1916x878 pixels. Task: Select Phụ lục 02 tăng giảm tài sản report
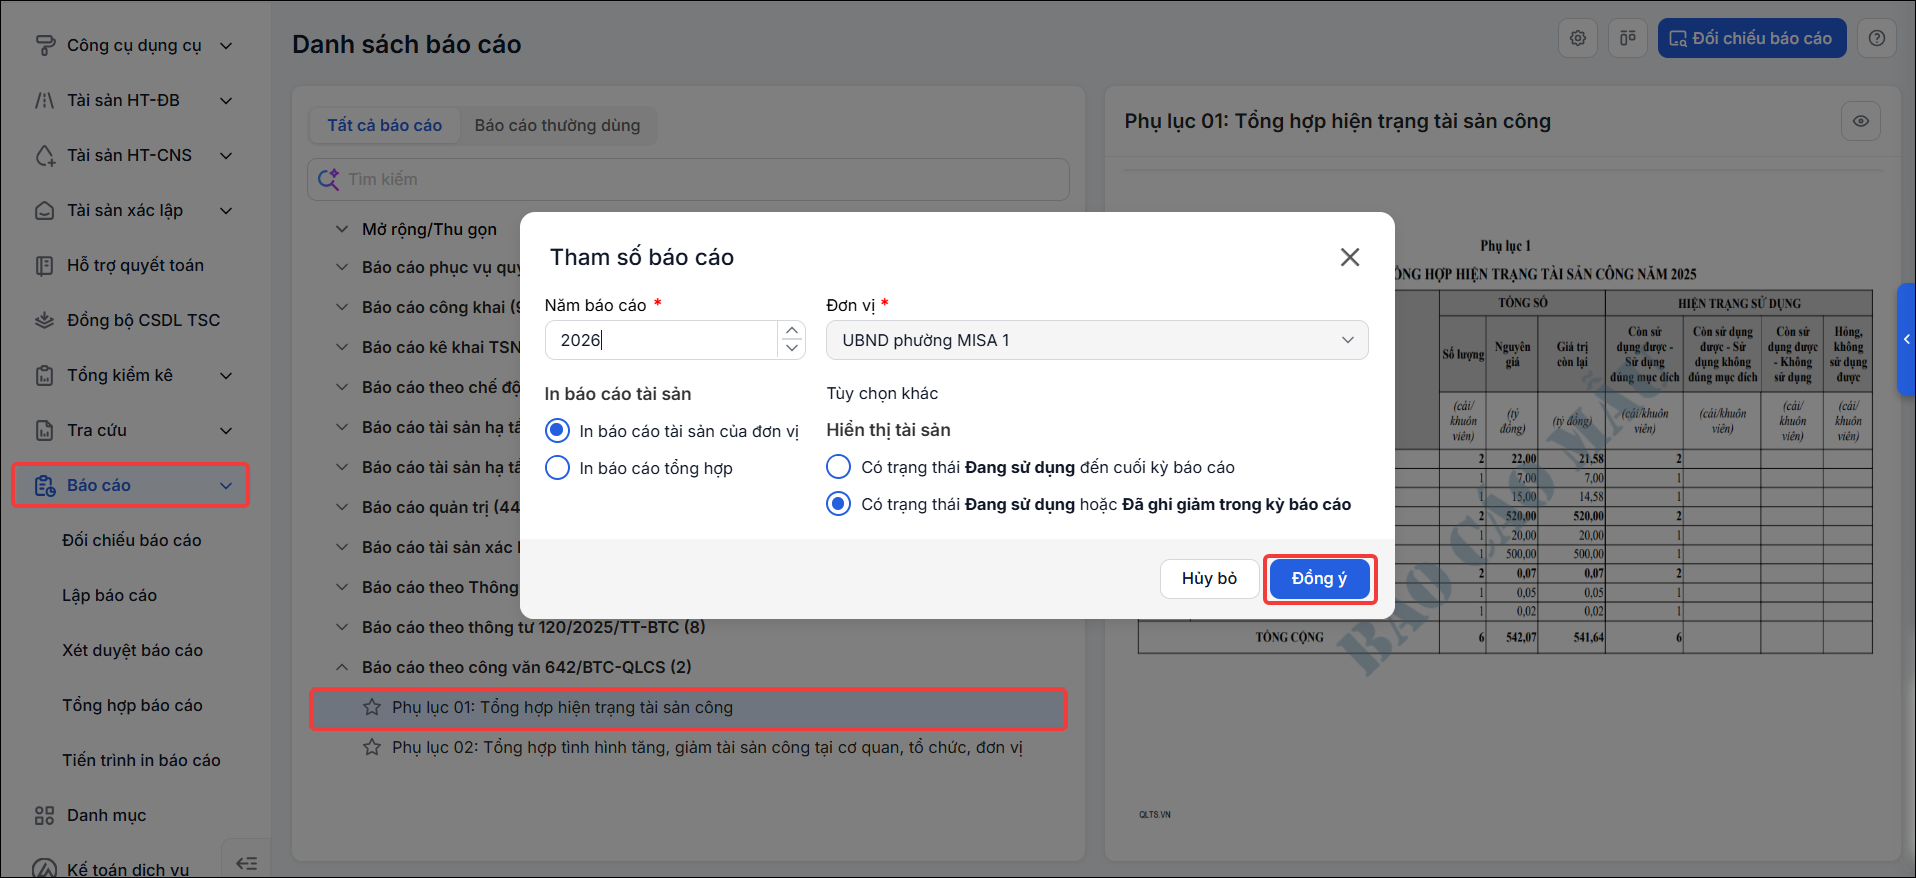tap(688, 747)
